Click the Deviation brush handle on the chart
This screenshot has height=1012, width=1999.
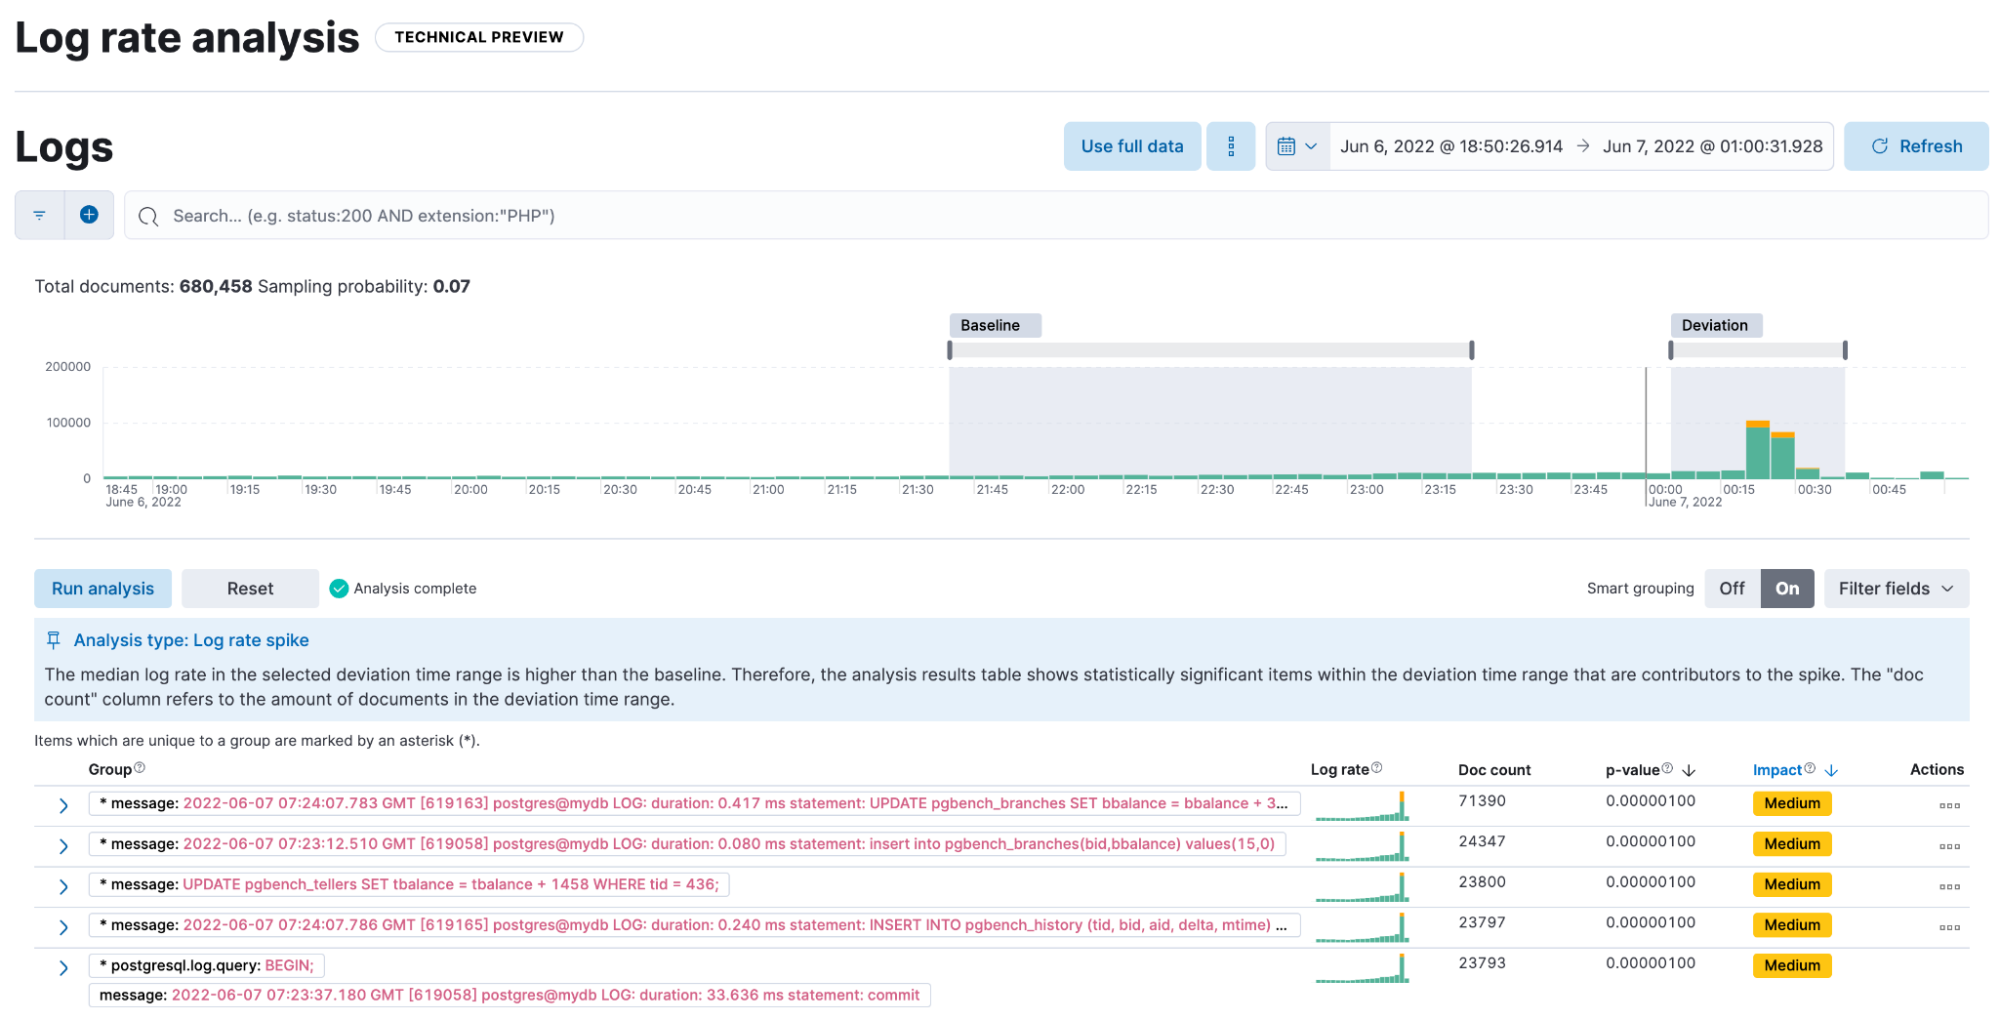coord(1670,349)
